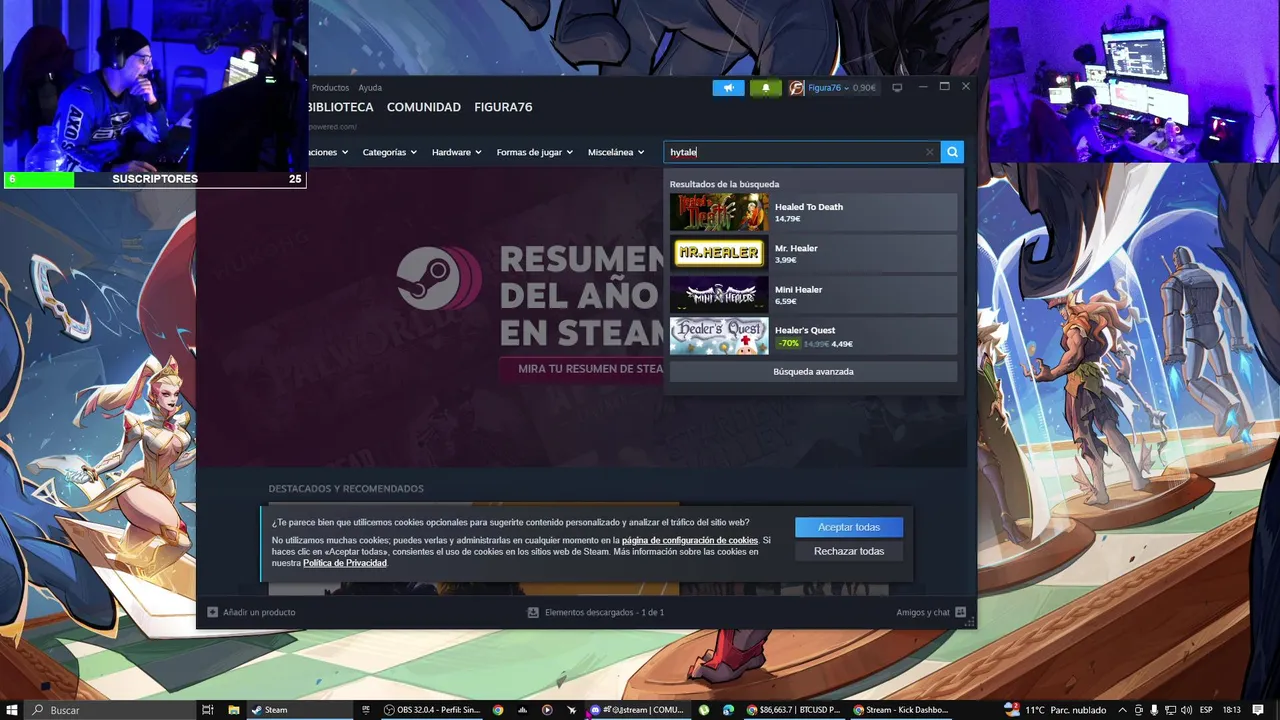The width and height of the screenshot is (1280, 720).
Task: Click the blue magnifier search button
Action: [952, 152]
